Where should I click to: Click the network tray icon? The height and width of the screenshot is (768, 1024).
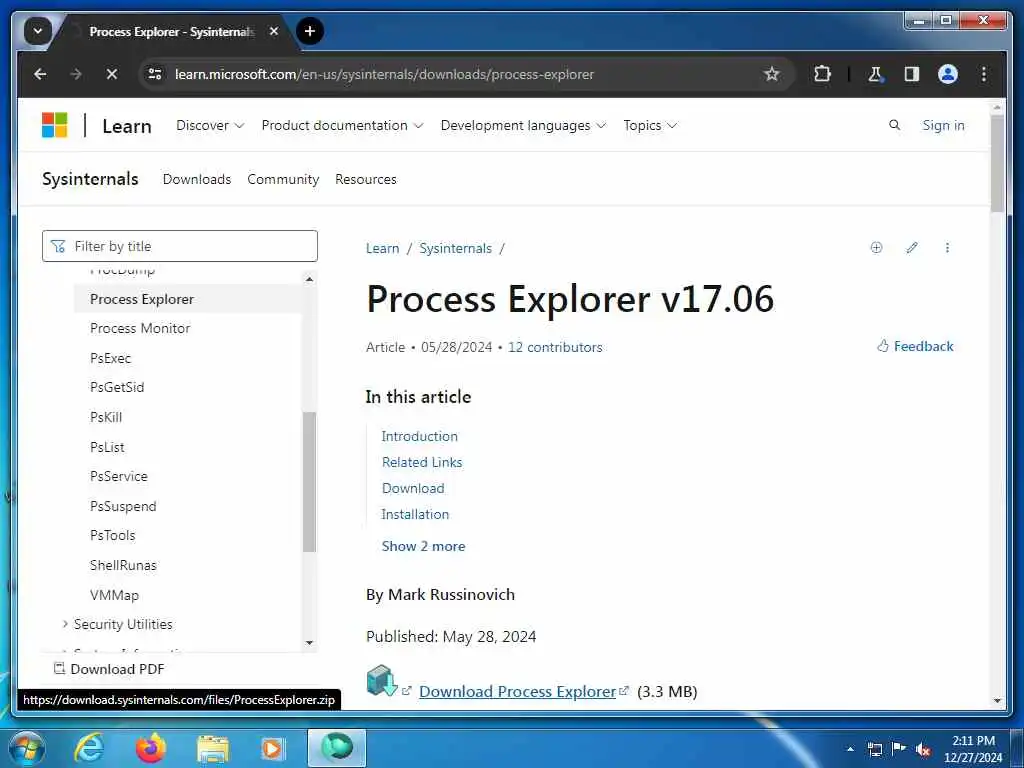tap(874, 750)
